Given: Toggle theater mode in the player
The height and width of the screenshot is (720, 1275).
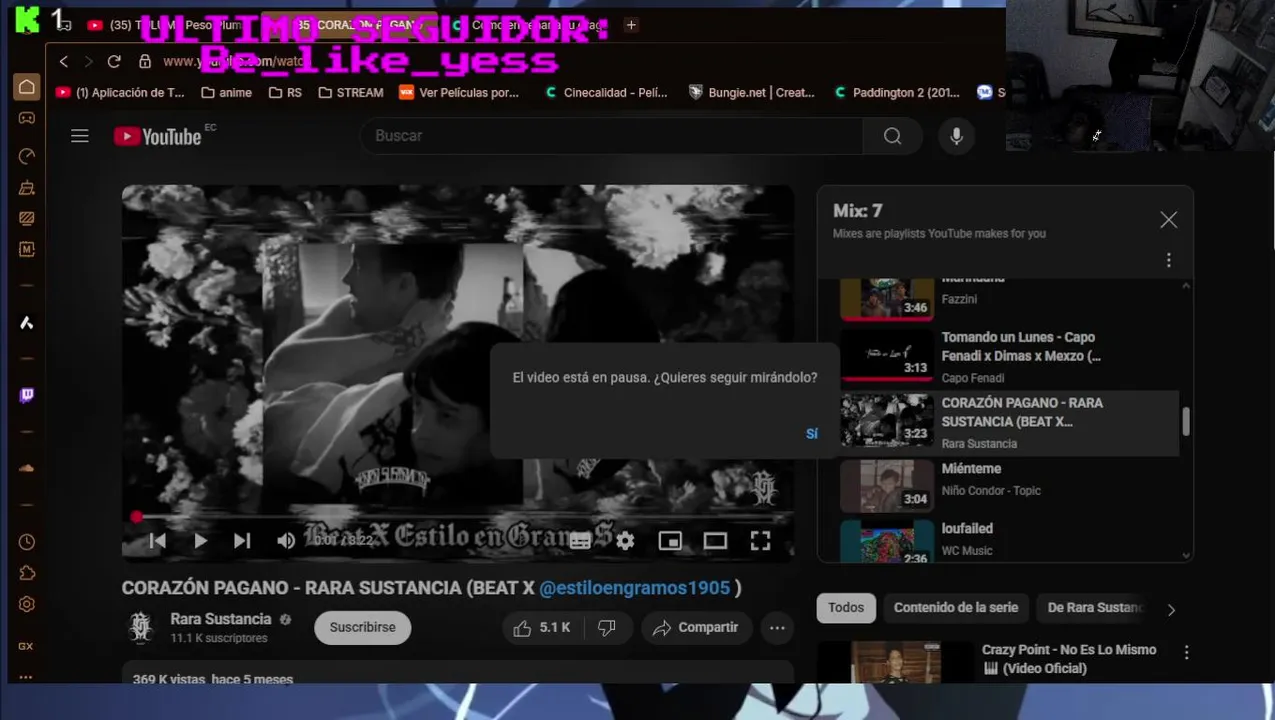Looking at the screenshot, I should coord(715,541).
